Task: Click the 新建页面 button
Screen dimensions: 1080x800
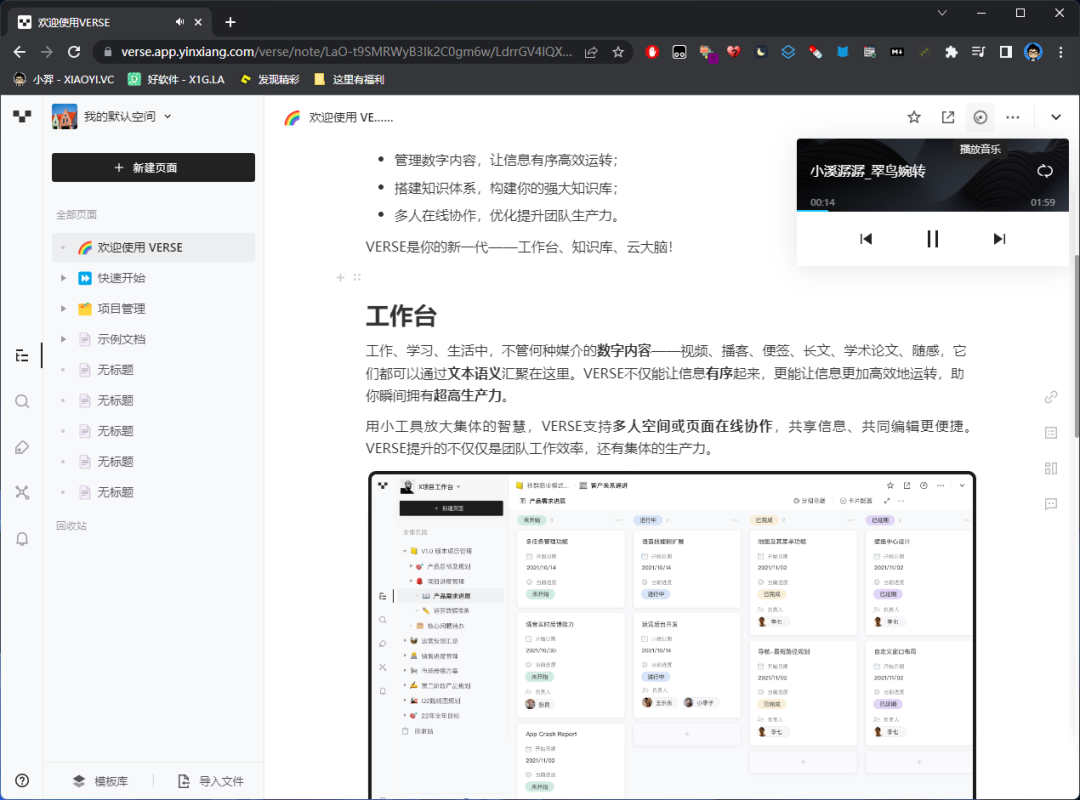Action: [x=153, y=168]
